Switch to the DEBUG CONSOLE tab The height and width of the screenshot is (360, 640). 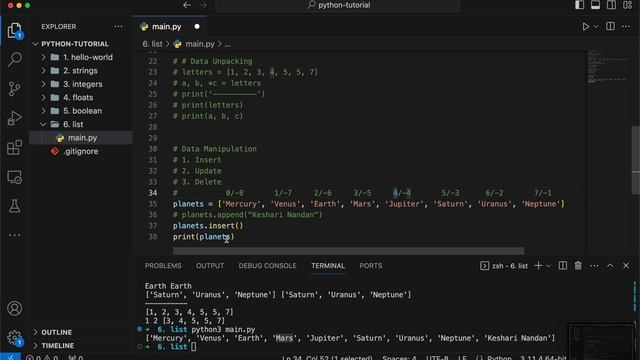267,266
